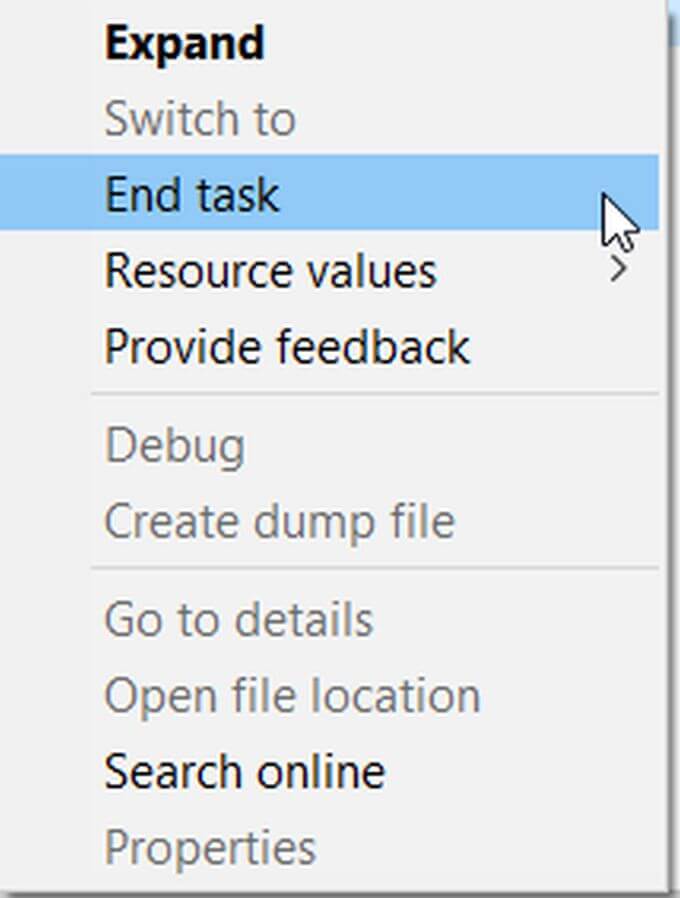Click Expand in the context menu
Image resolution: width=680 pixels, height=898 pixels.
184,44
